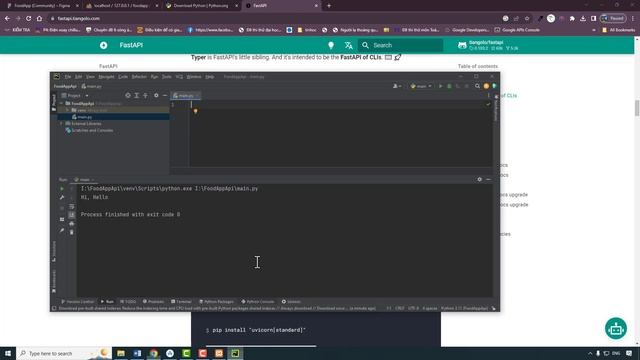The width and height of the screenshot is (640, 360).
Task: Click the PyCharm Debug bug icon
Action: click(x=449, y=86)
